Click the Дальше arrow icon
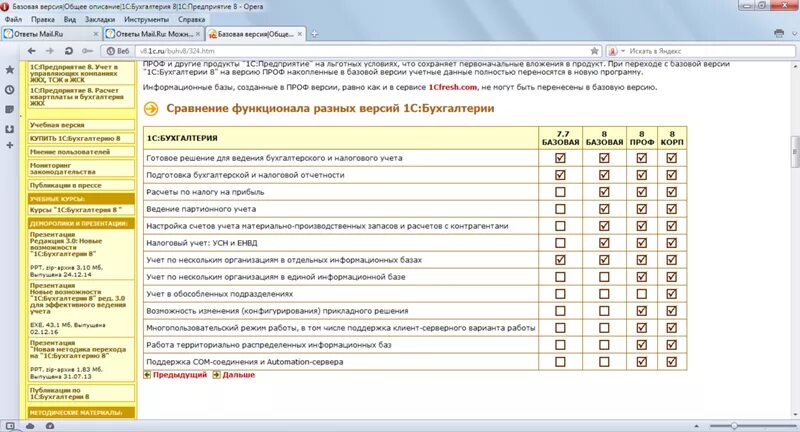800x432 pixels. point(216,375)
